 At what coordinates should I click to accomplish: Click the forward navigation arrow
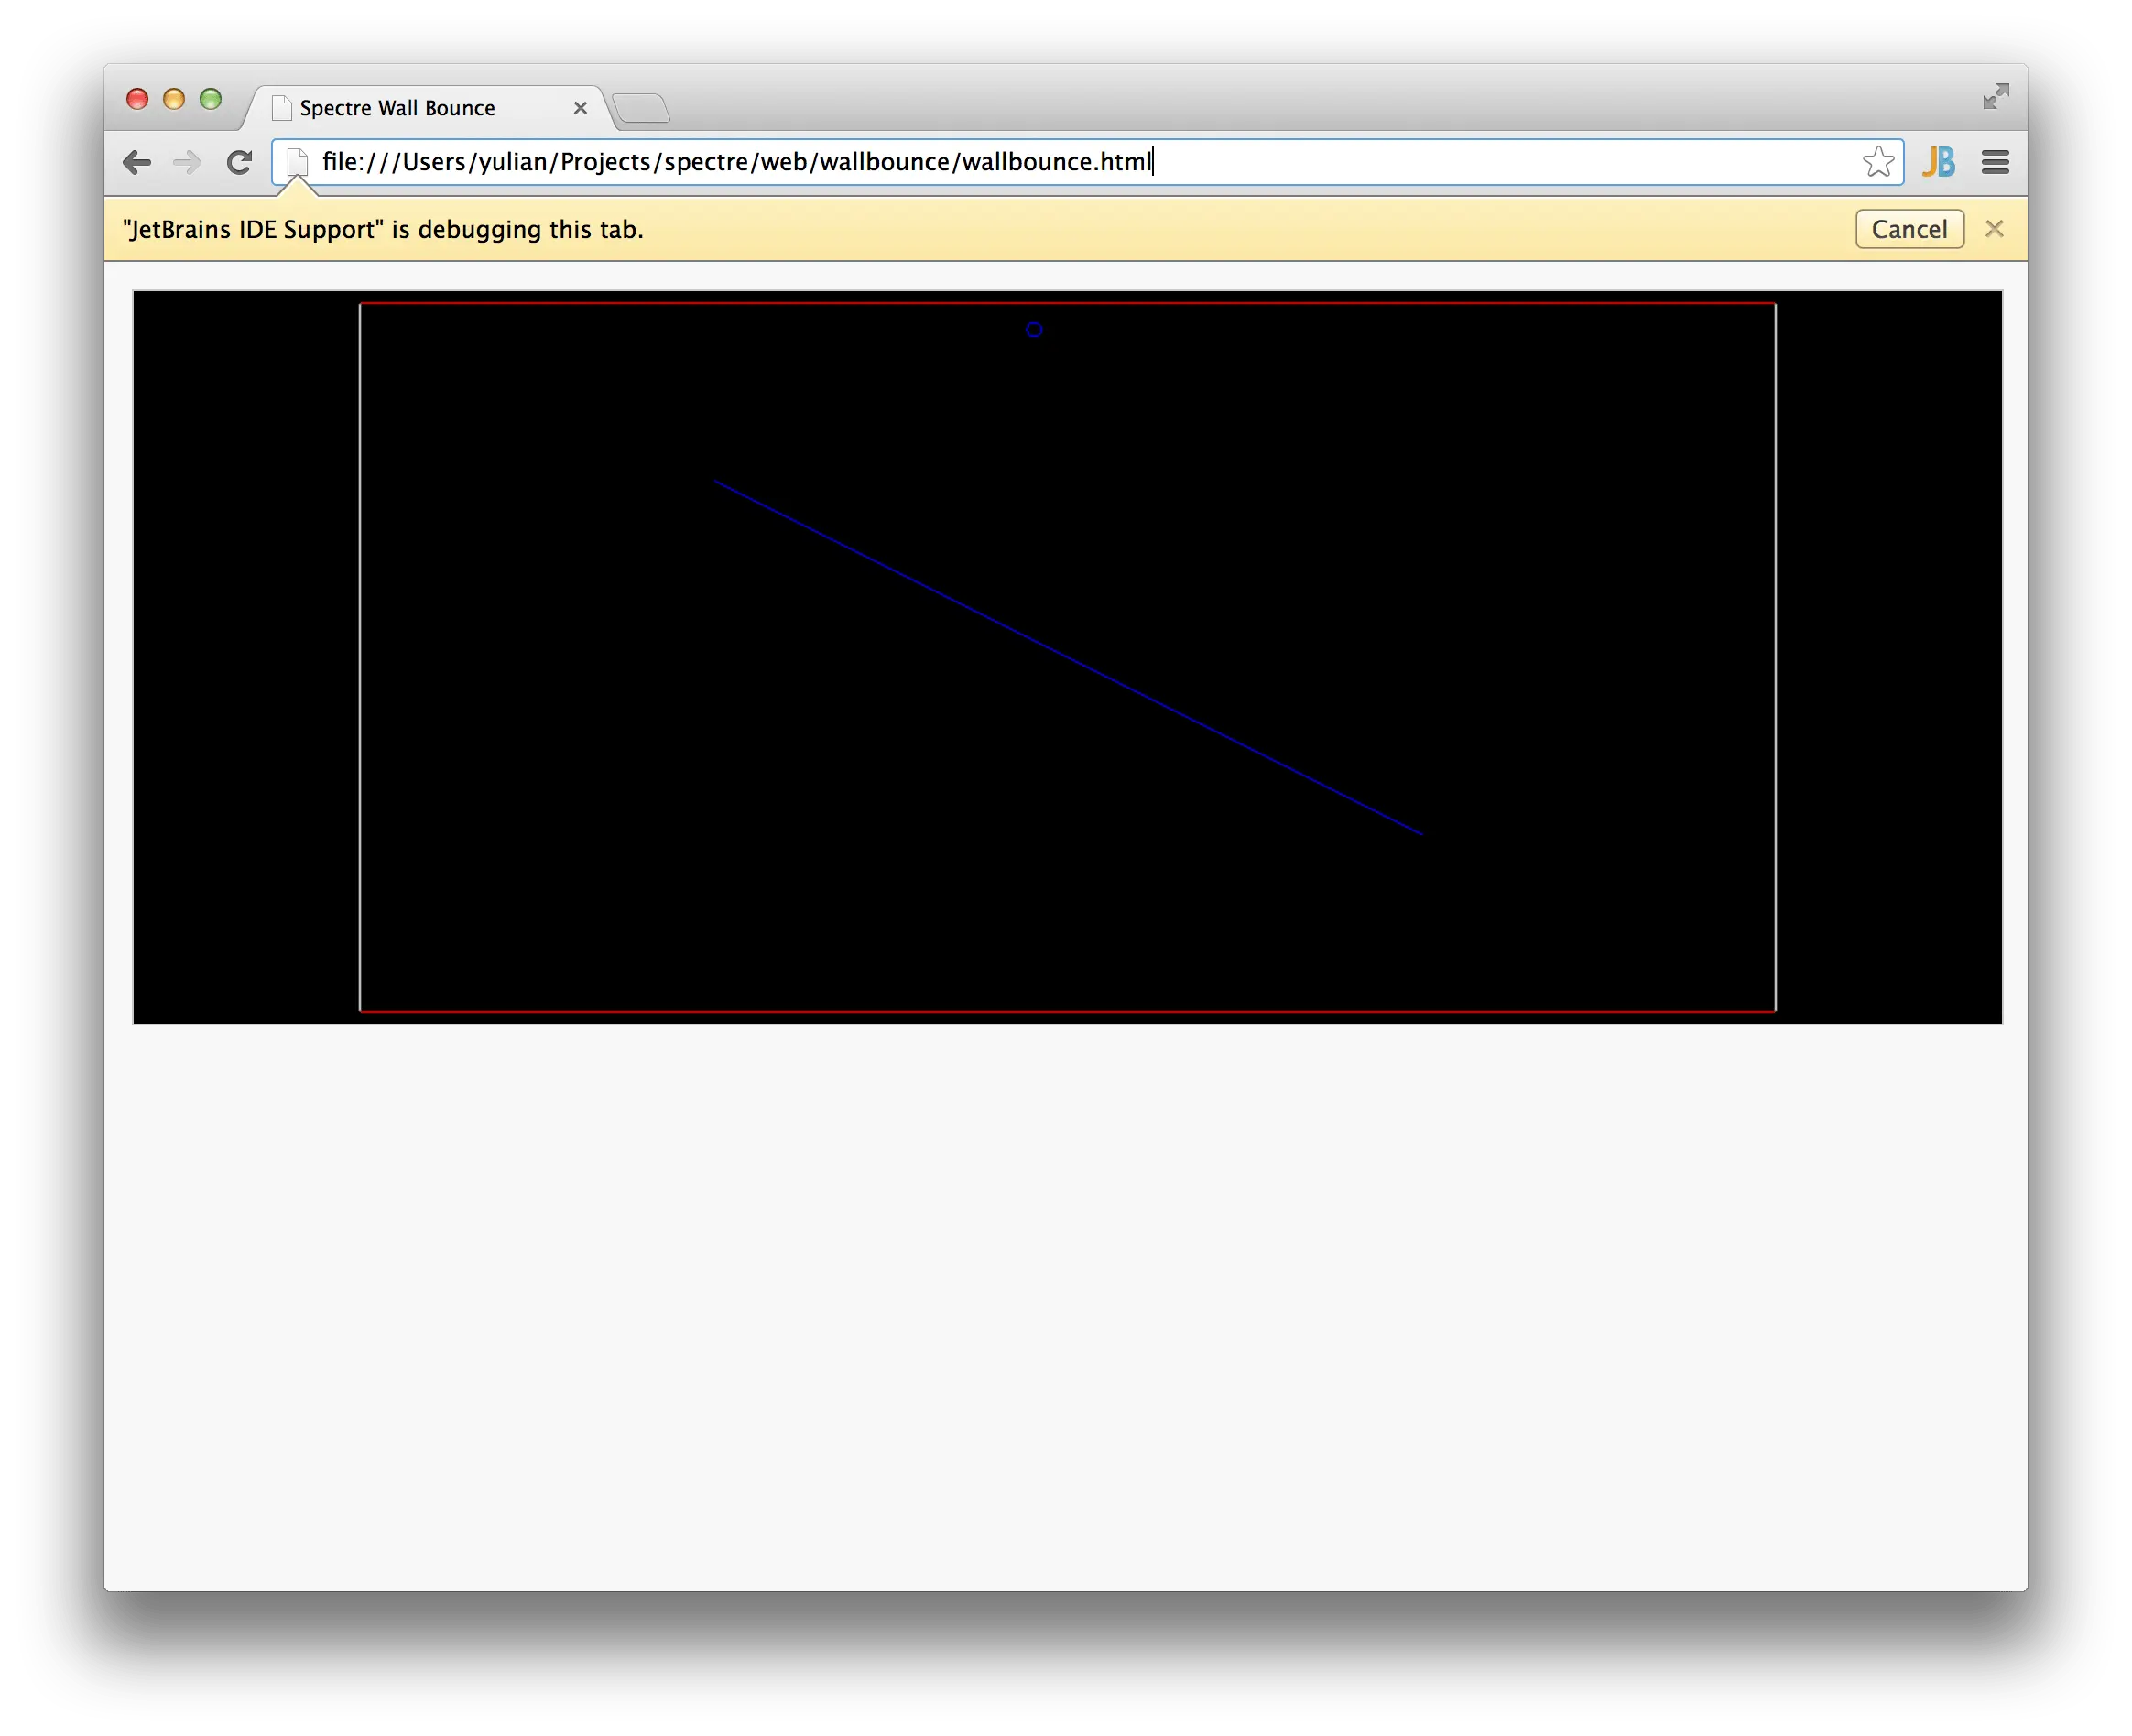point(189,162)
